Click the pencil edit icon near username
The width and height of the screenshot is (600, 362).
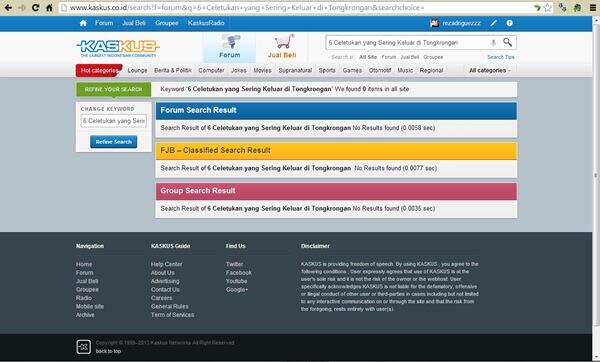pyautogui.click(x=494, y=23)
